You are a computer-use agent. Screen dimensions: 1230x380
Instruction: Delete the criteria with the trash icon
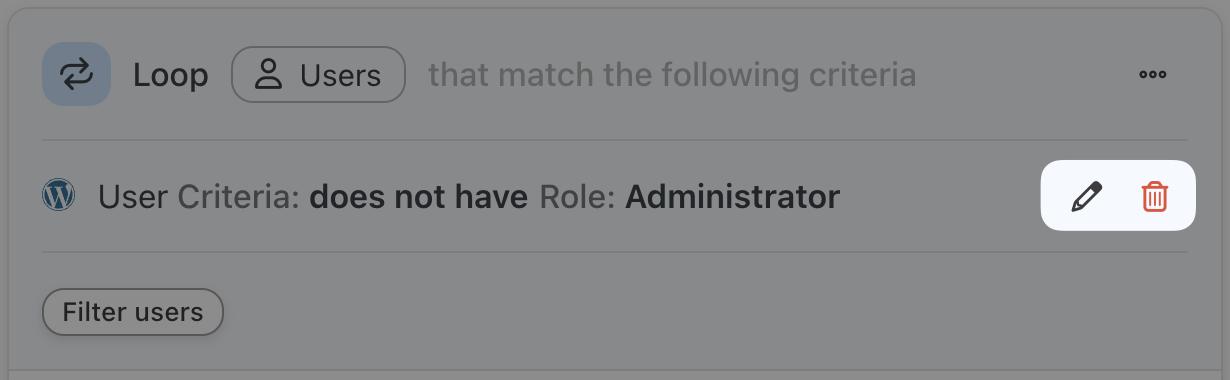point(1154,196)
